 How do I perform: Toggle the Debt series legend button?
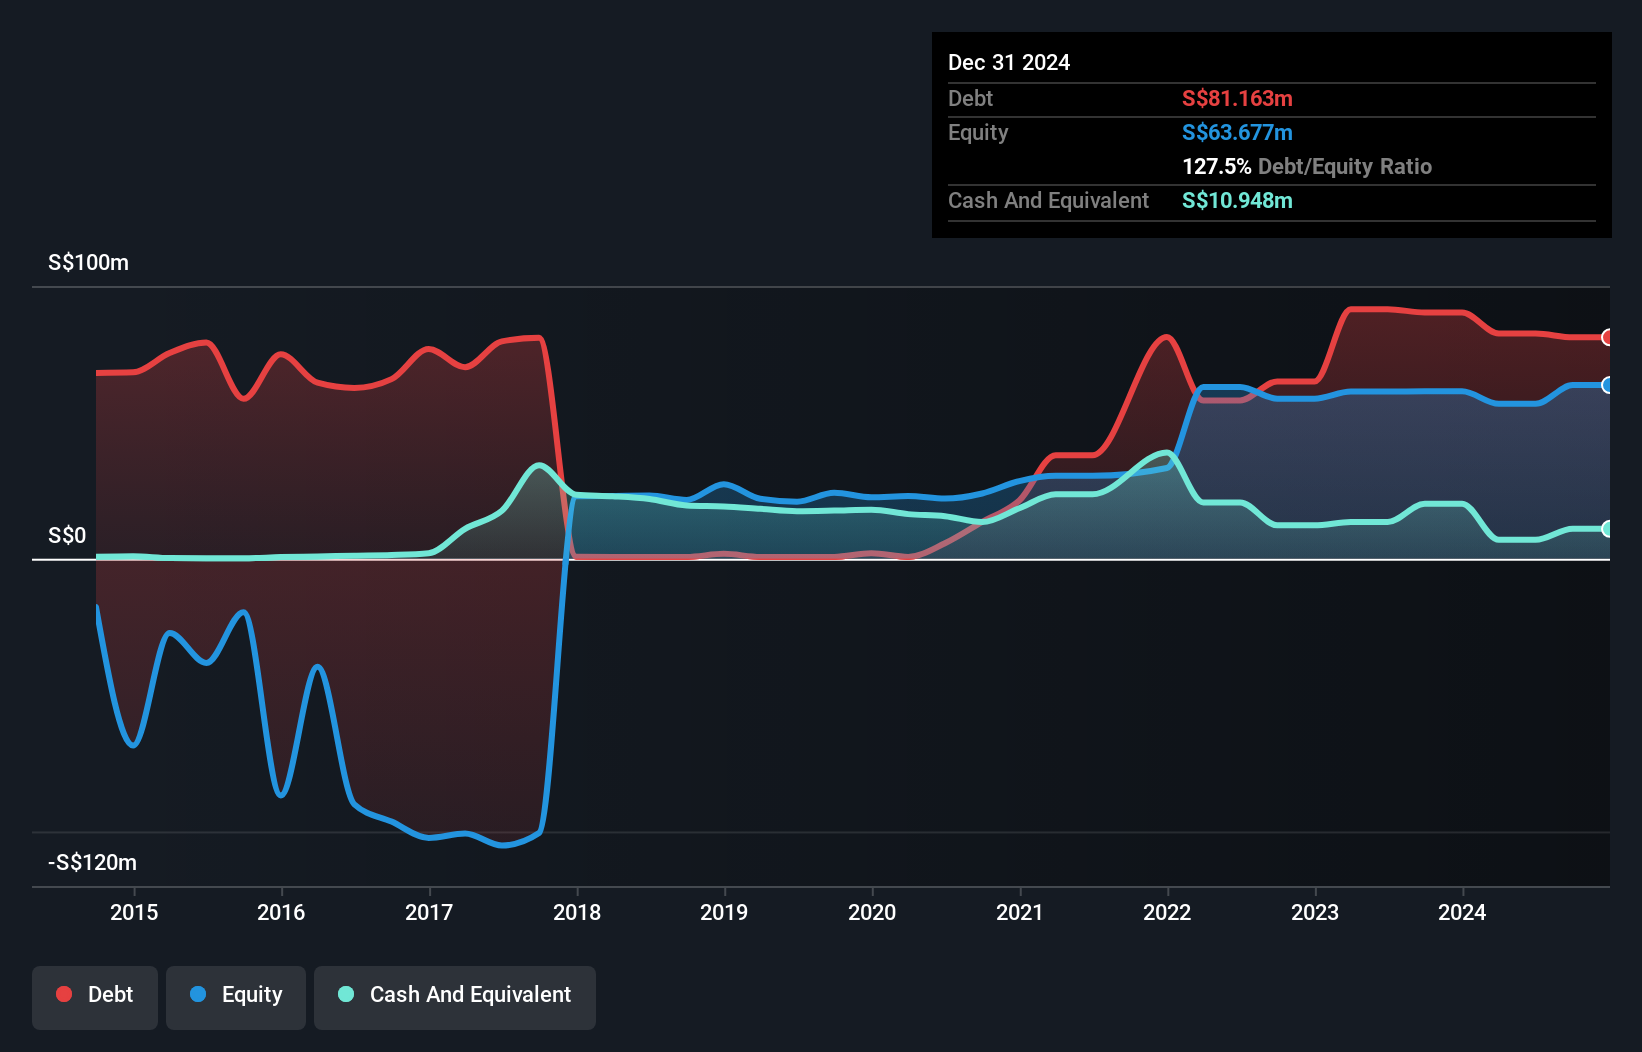click(x=95, y=997)
